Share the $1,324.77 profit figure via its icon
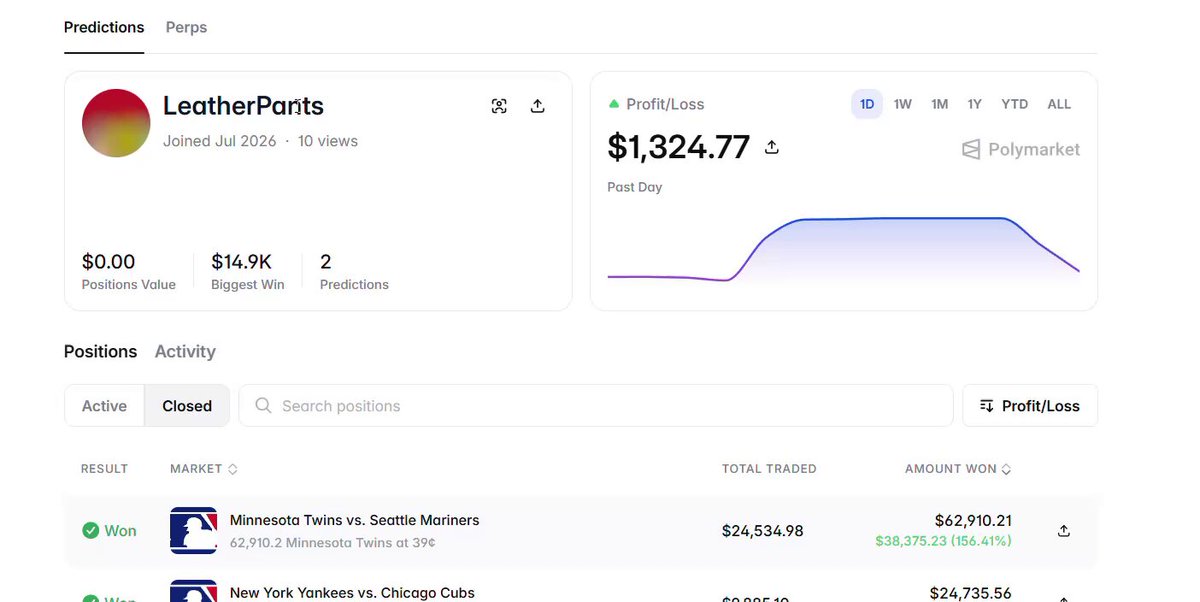The width and height of the screenshot is (1200, 602). [771, 147]
